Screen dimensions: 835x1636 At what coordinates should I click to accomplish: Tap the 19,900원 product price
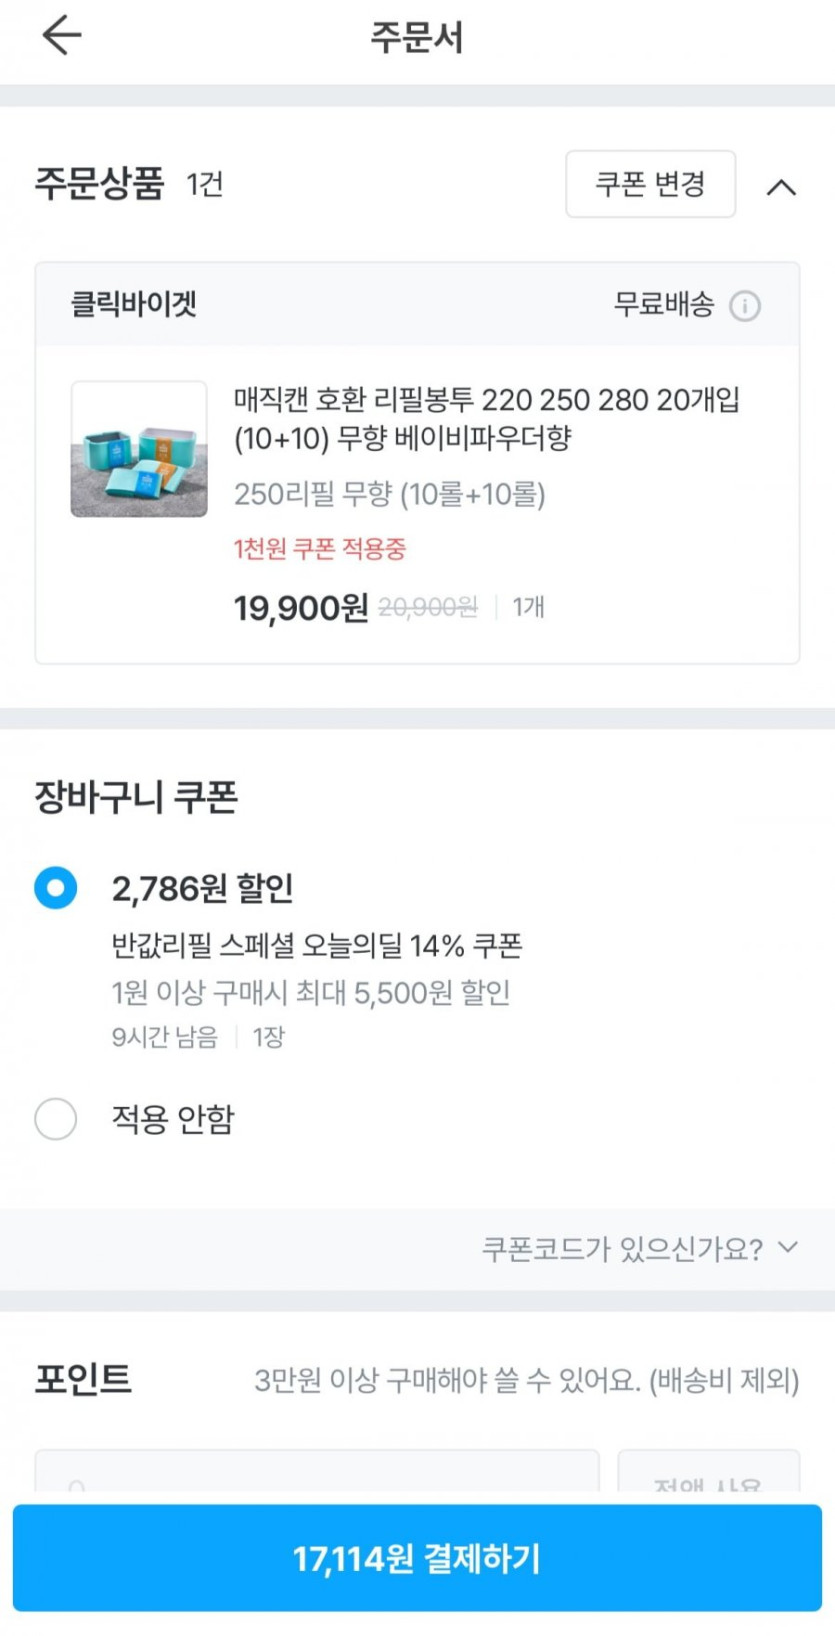click(x=300, y=607)
